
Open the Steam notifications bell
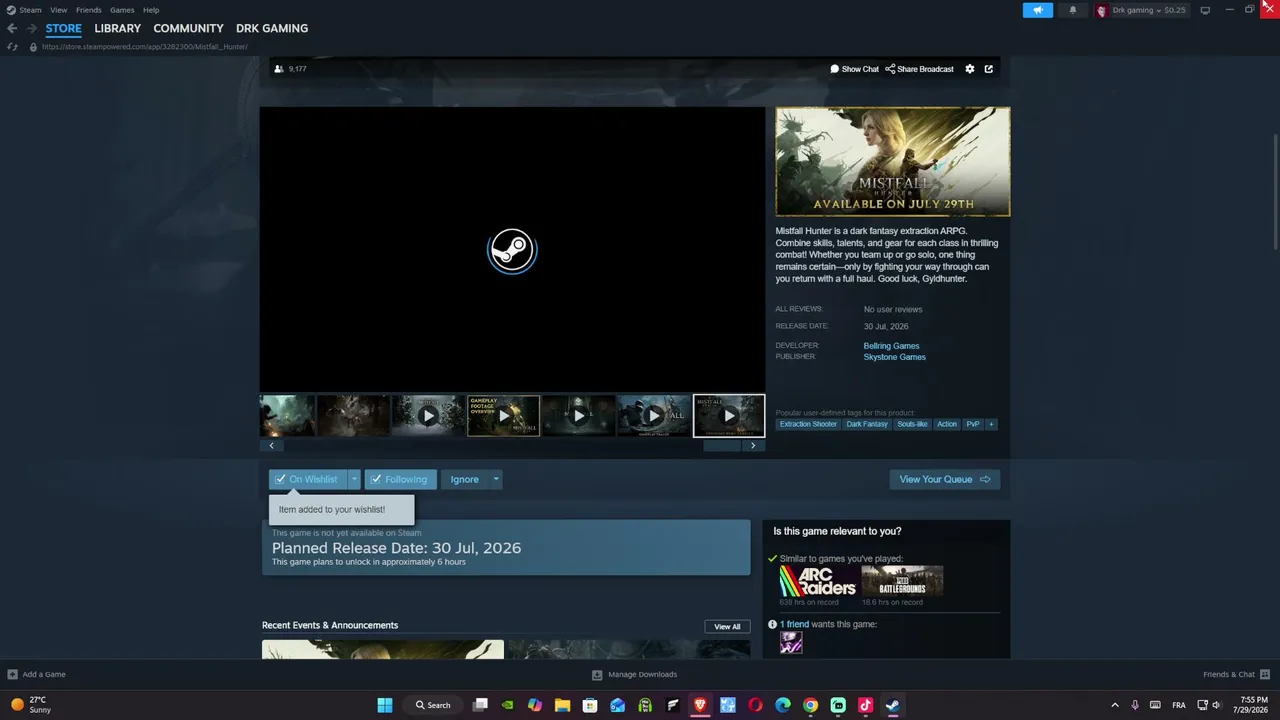tap(1073, 10)
